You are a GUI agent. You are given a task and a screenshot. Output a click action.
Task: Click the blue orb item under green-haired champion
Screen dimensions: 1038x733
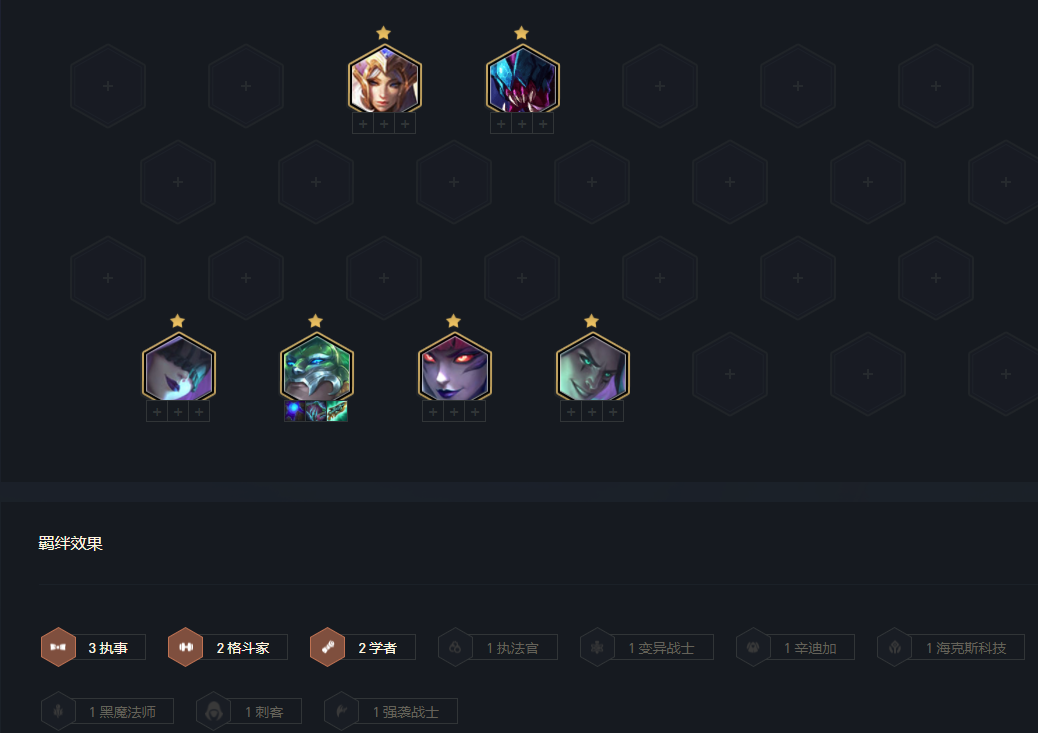[x=295, y=411]
